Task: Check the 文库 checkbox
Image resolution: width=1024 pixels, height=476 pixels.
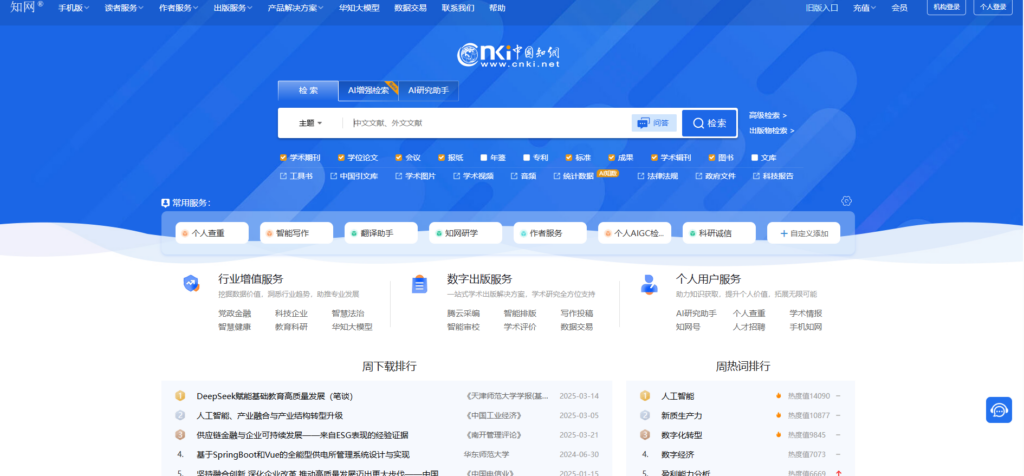Action: 754,157
